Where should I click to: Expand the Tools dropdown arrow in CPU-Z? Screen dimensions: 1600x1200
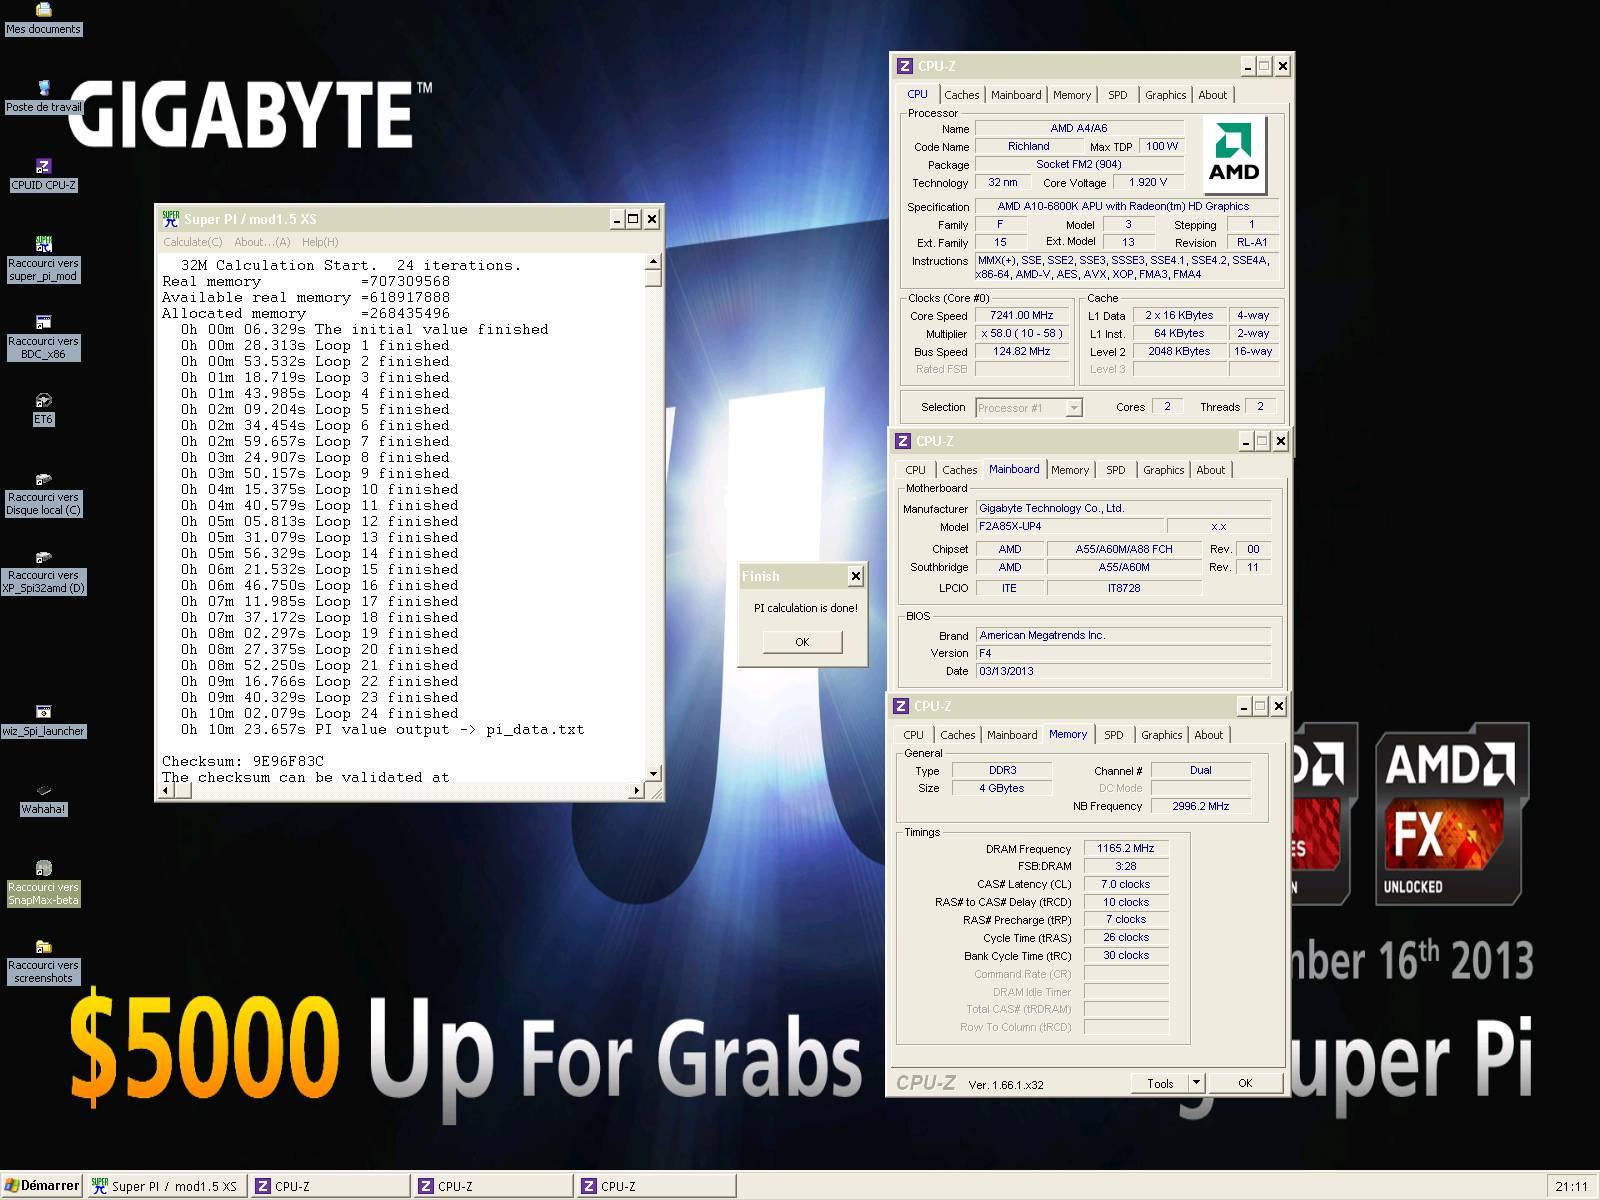(x=1196, y=1083)
